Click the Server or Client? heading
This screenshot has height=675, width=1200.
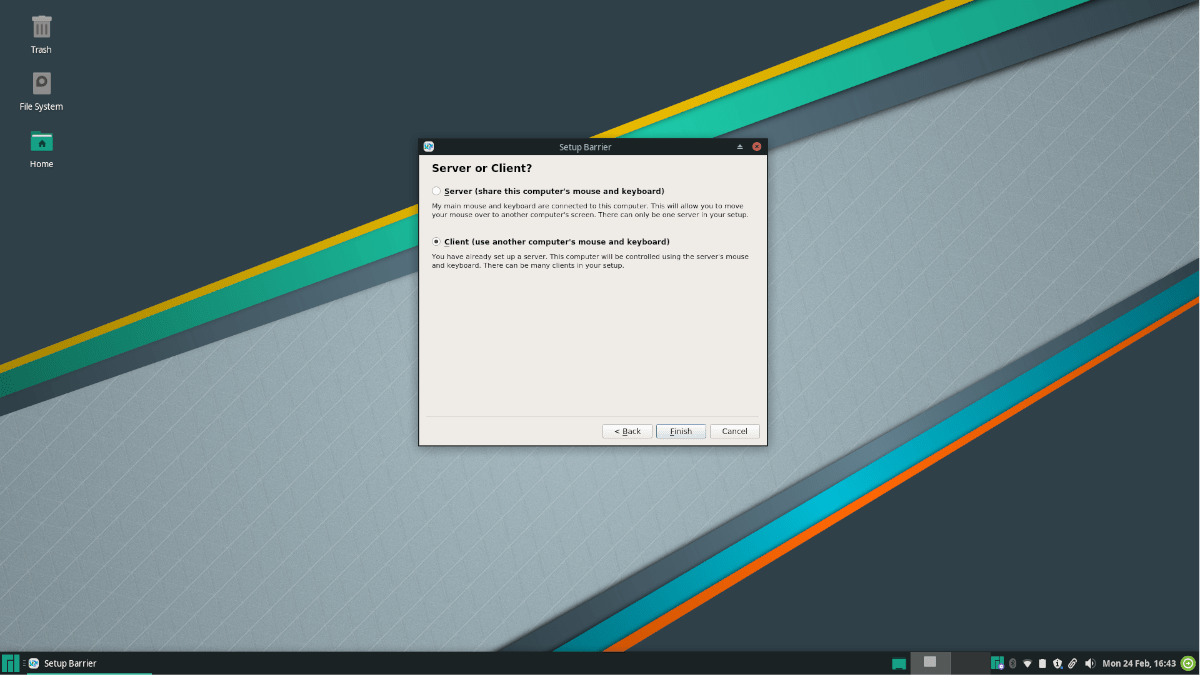tap(482, 168)
